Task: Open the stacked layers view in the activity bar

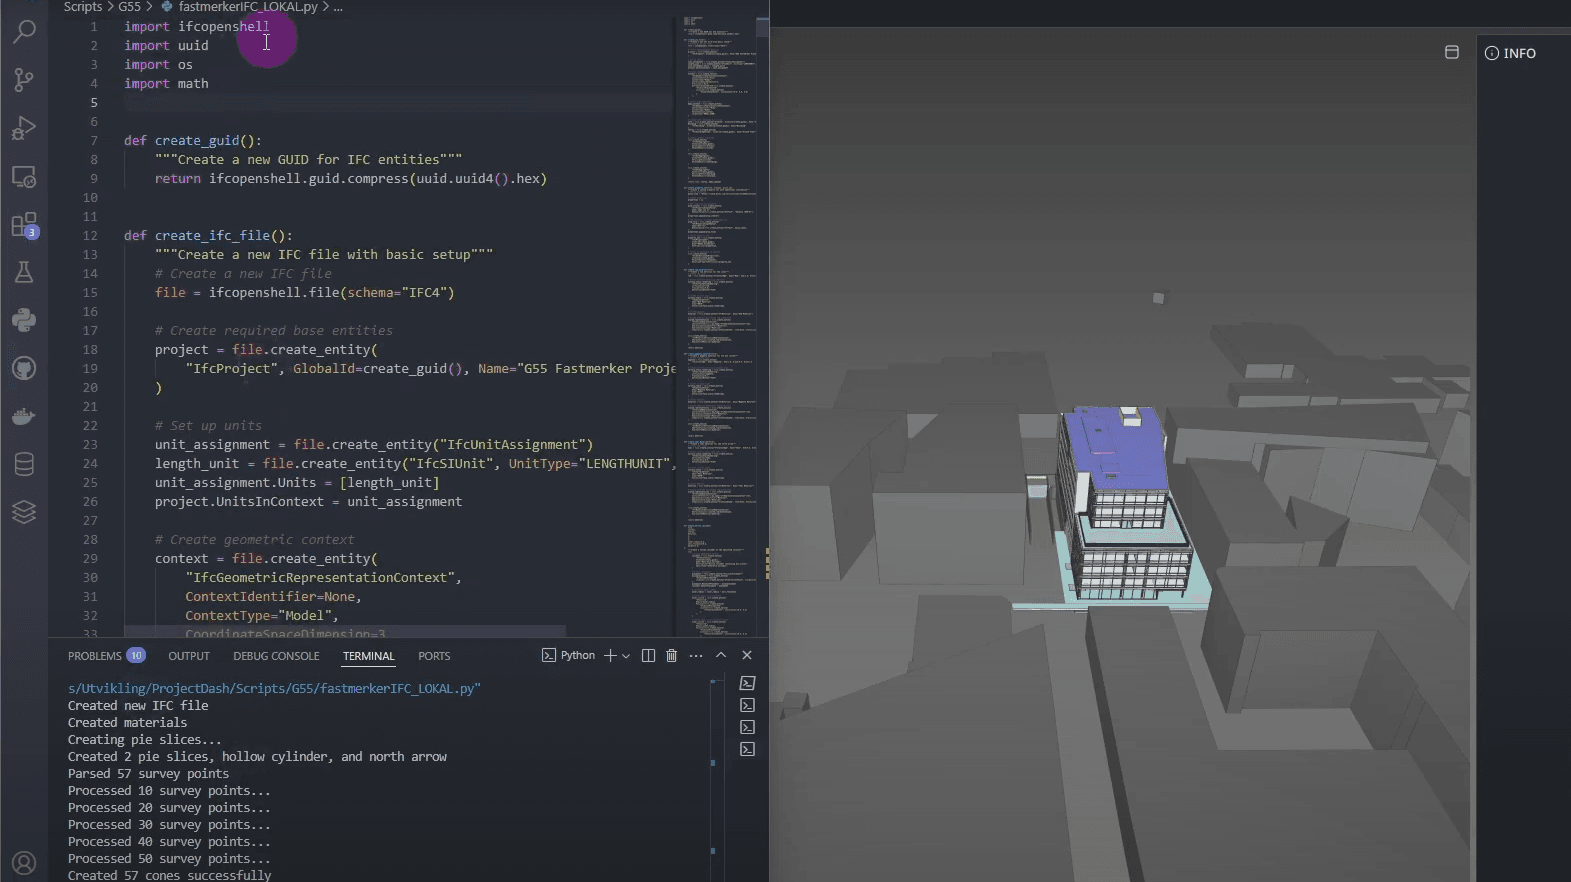Action: [x=24, y=512]
